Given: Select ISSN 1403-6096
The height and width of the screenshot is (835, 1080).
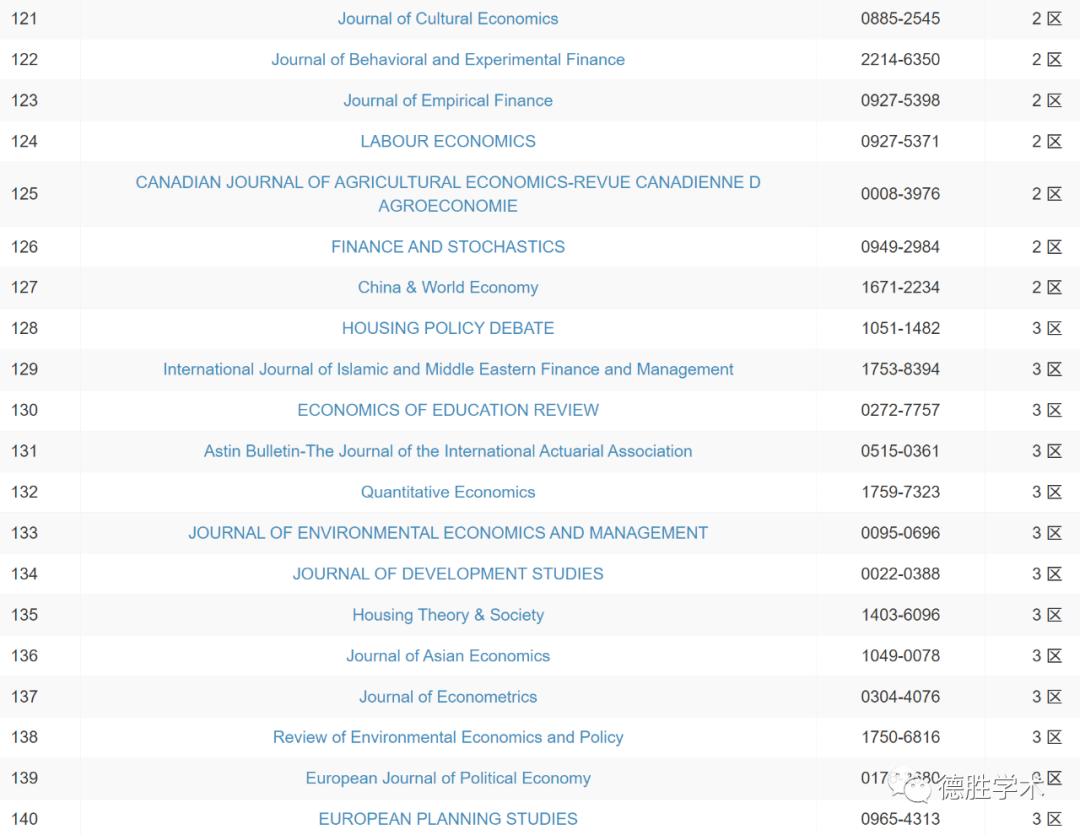Looking at the screenshot, I should click(x=900, y=615).
